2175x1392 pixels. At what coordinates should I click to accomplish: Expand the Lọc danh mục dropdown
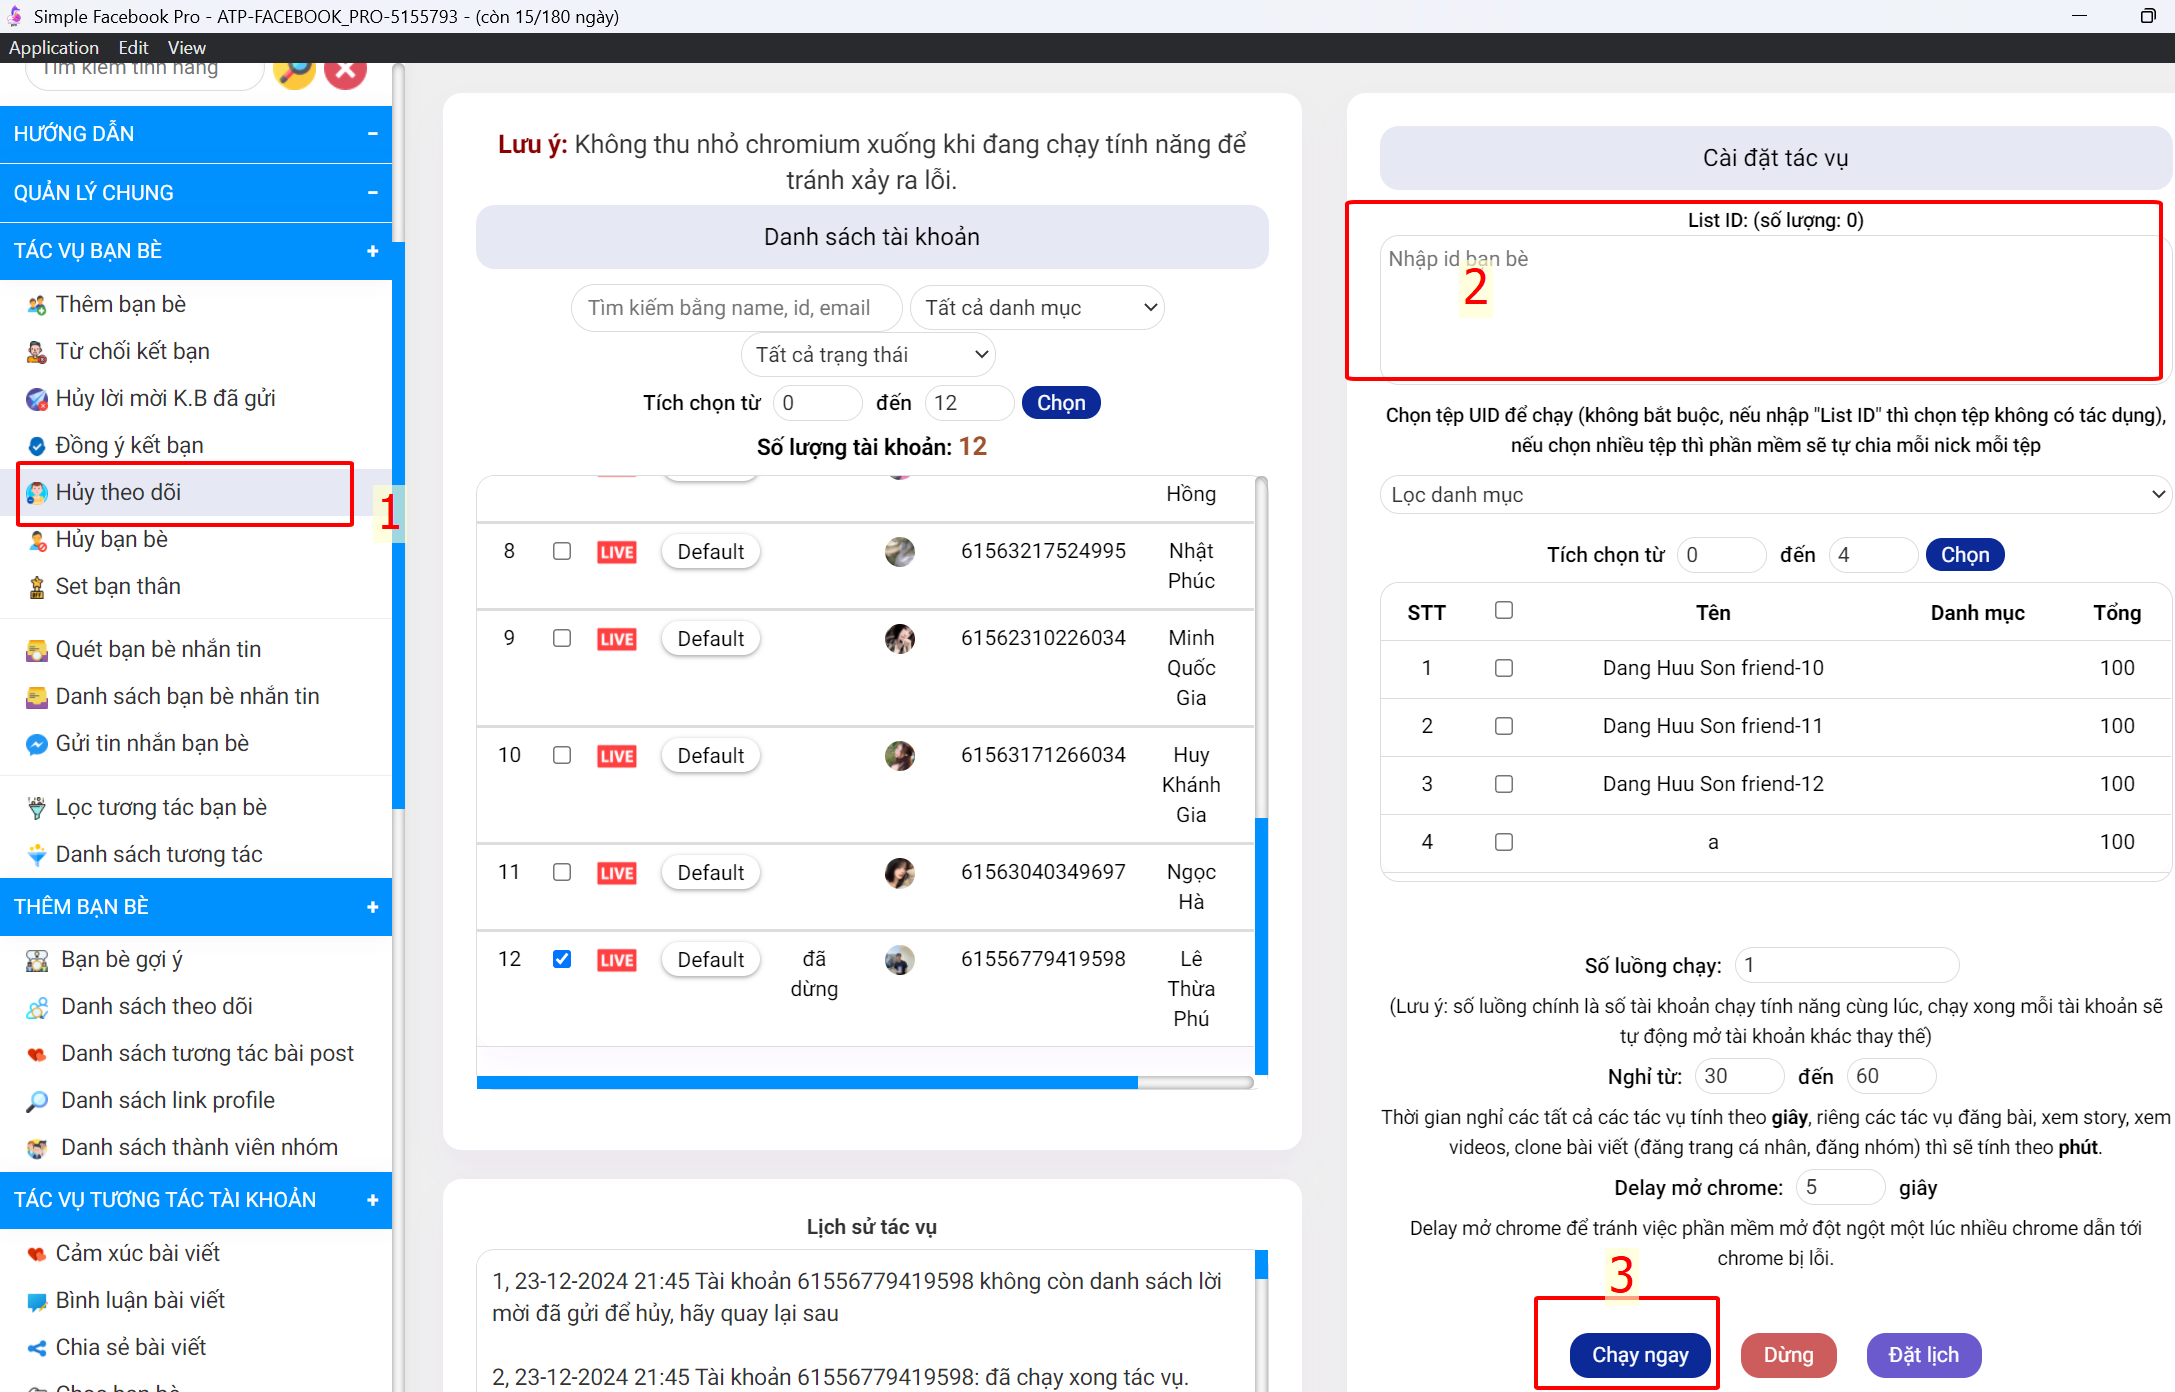pyautogui.click(x=1775, y=495)
